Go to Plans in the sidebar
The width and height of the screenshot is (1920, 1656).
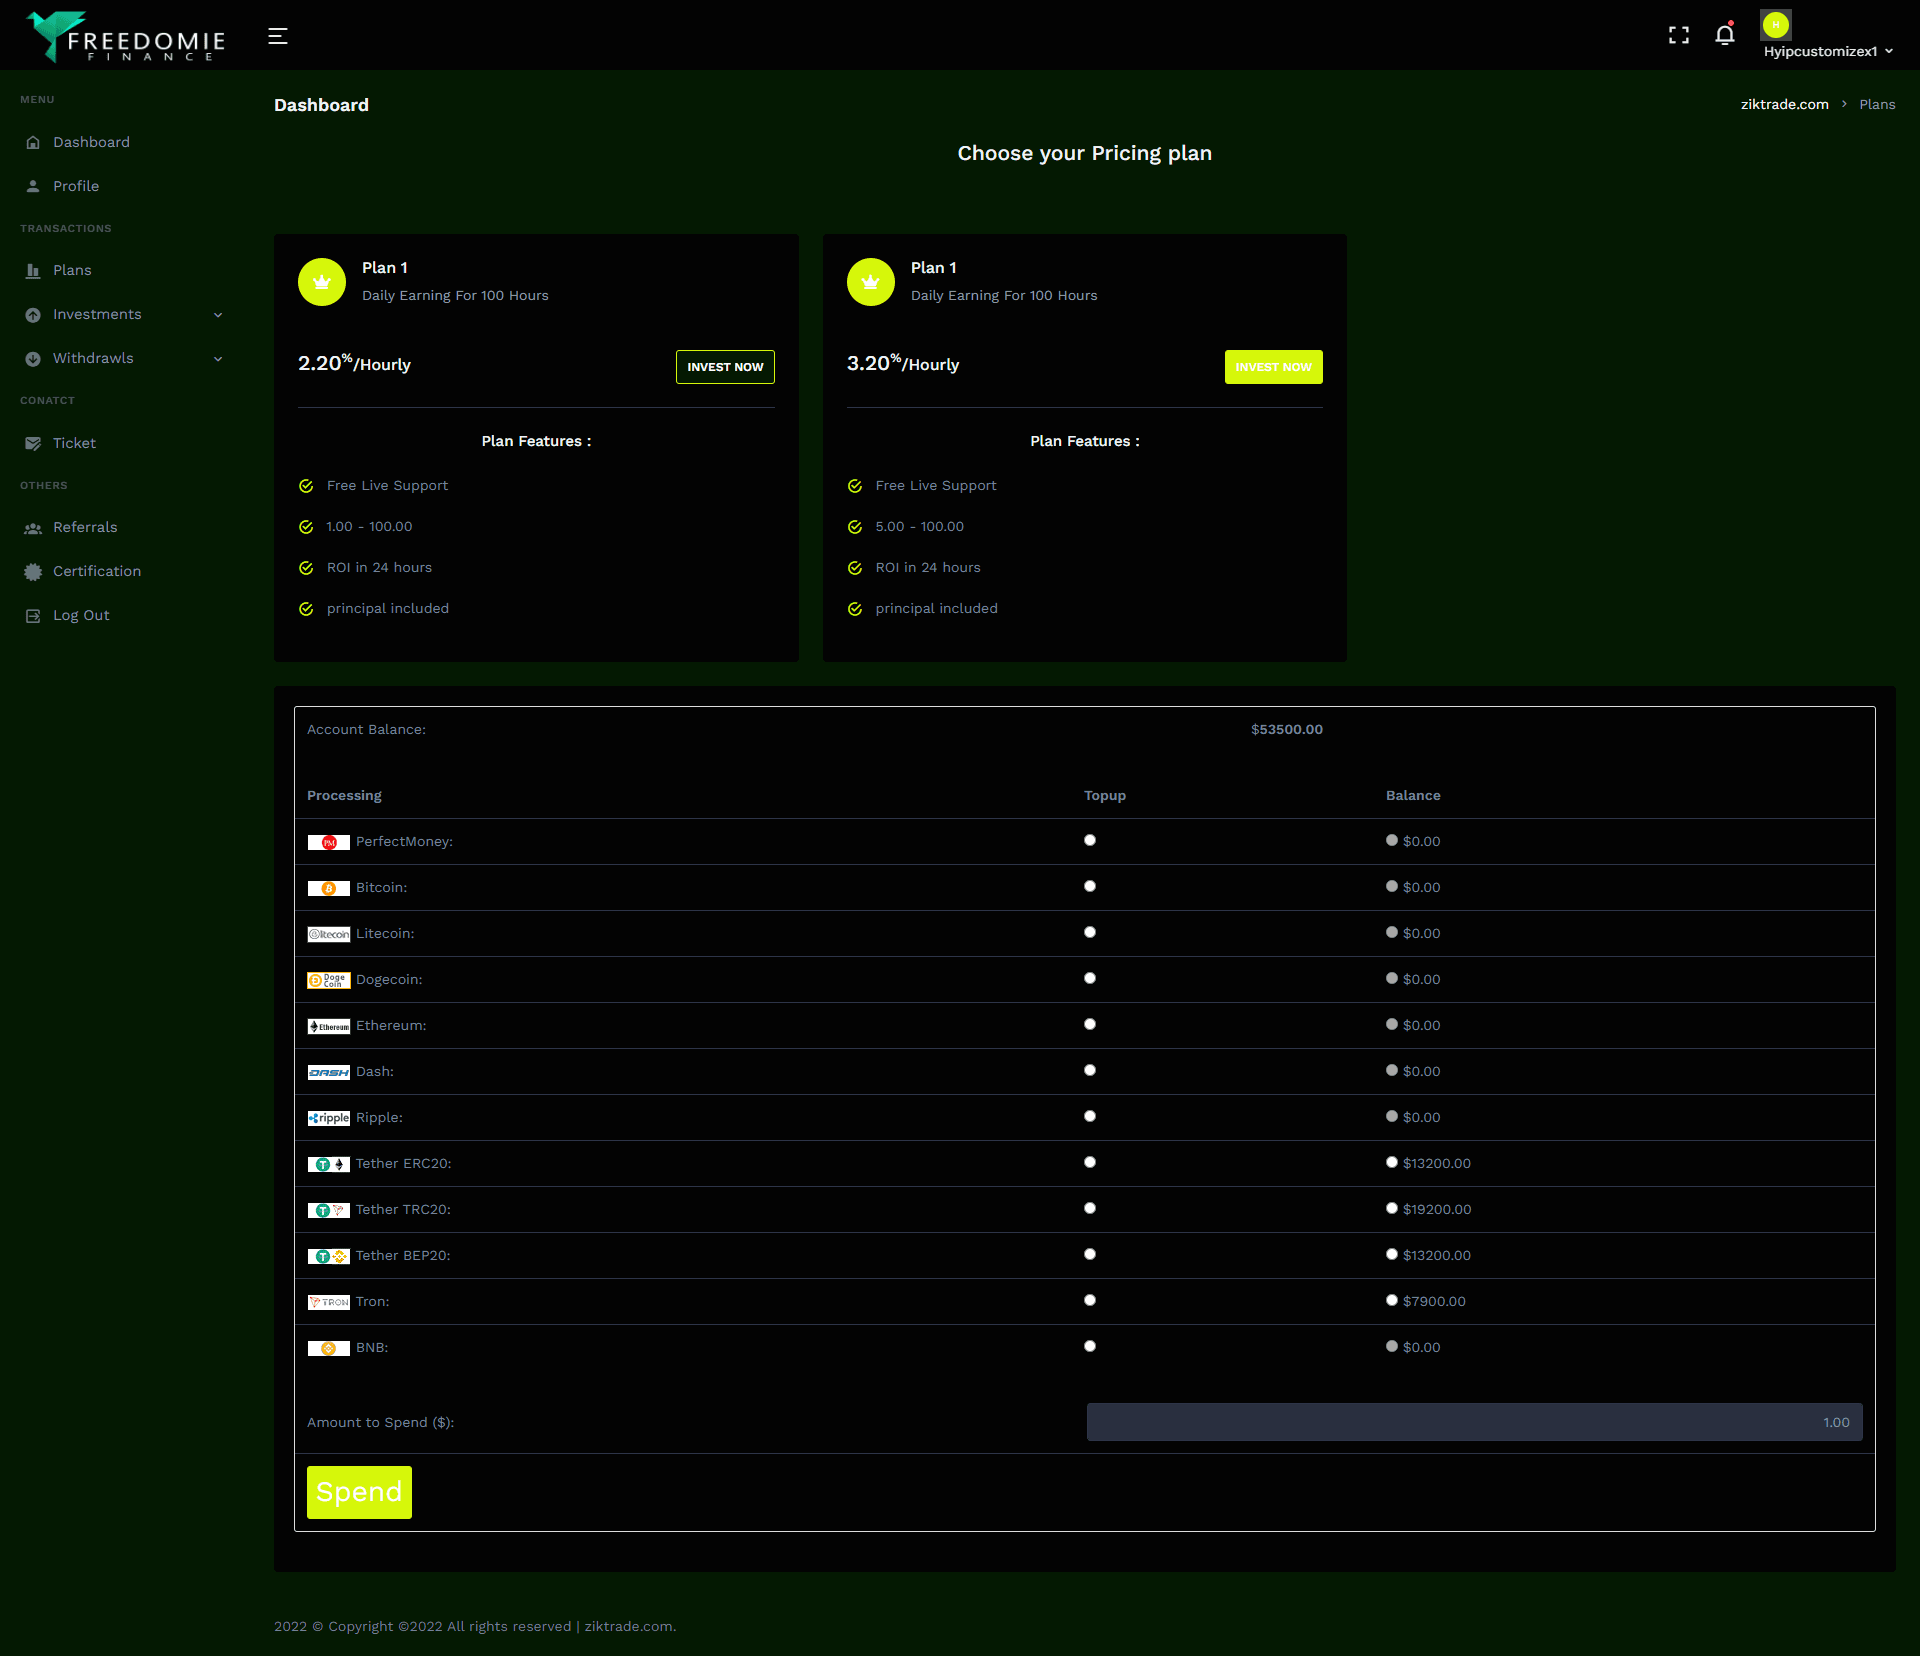point(72,270)
